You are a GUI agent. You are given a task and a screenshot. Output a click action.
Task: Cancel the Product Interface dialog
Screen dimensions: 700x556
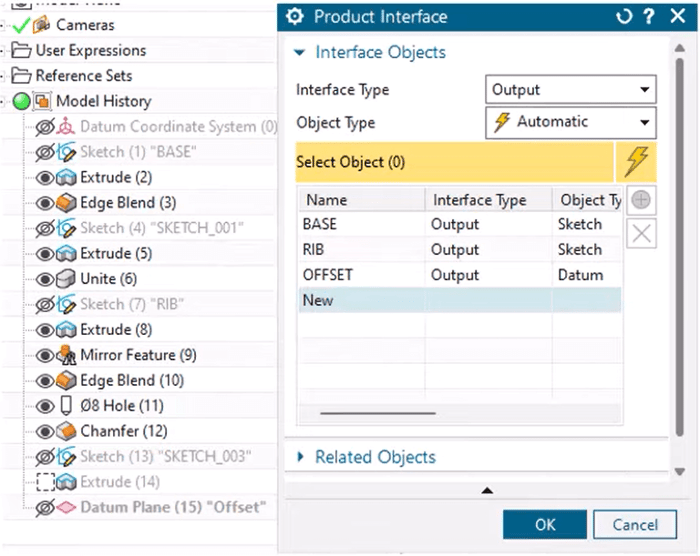point(635,524)
